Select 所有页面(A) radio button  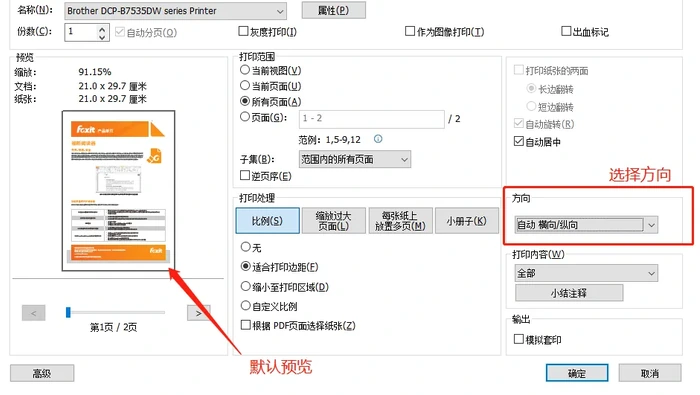[x=245, y=101]
